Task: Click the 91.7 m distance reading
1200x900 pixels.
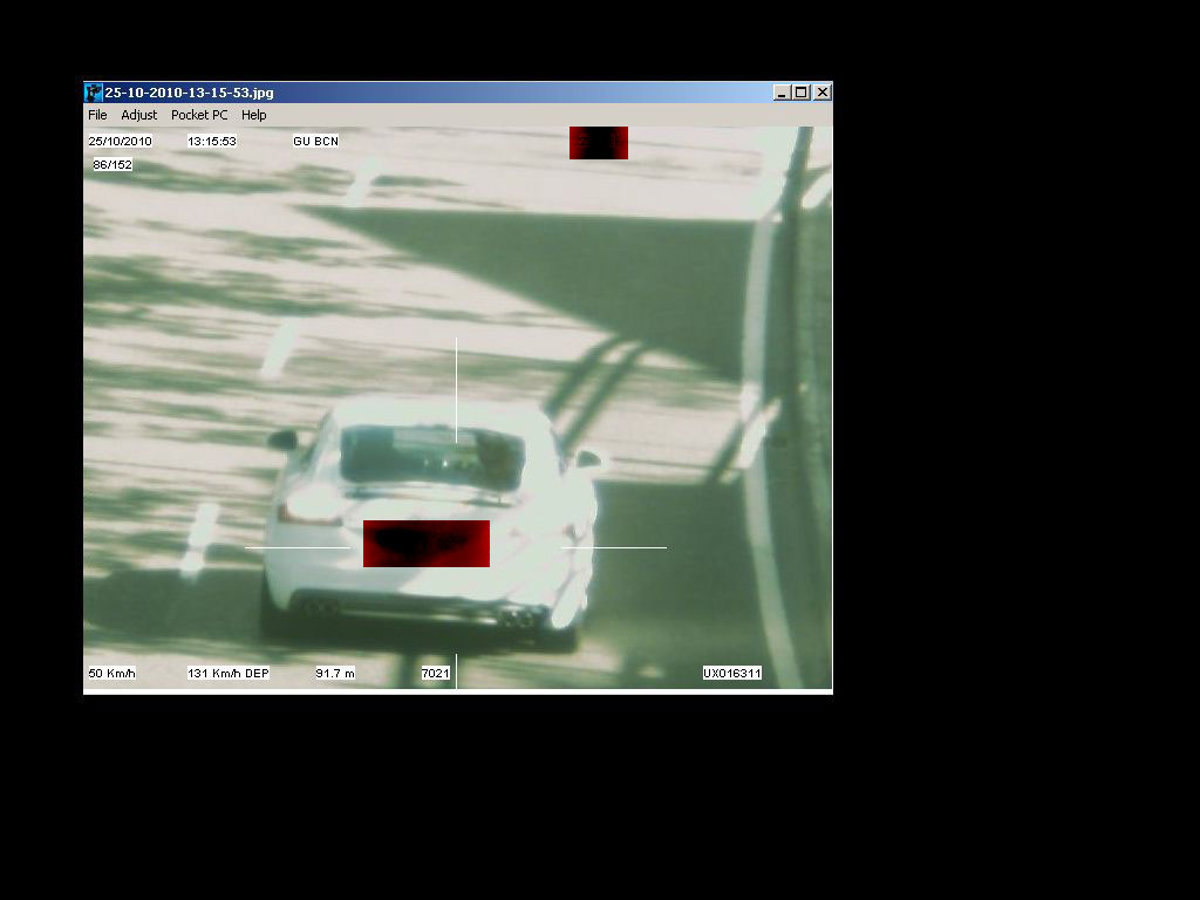Action: [x=335, y=674]
